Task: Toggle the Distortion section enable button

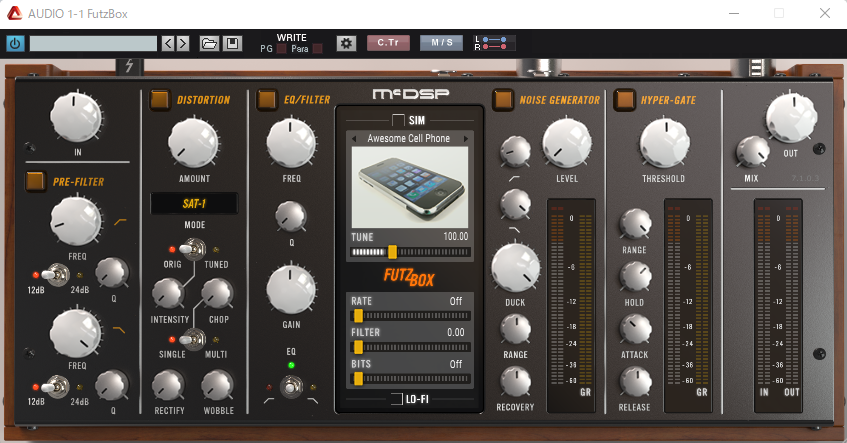Action: (x=160, y=99)
